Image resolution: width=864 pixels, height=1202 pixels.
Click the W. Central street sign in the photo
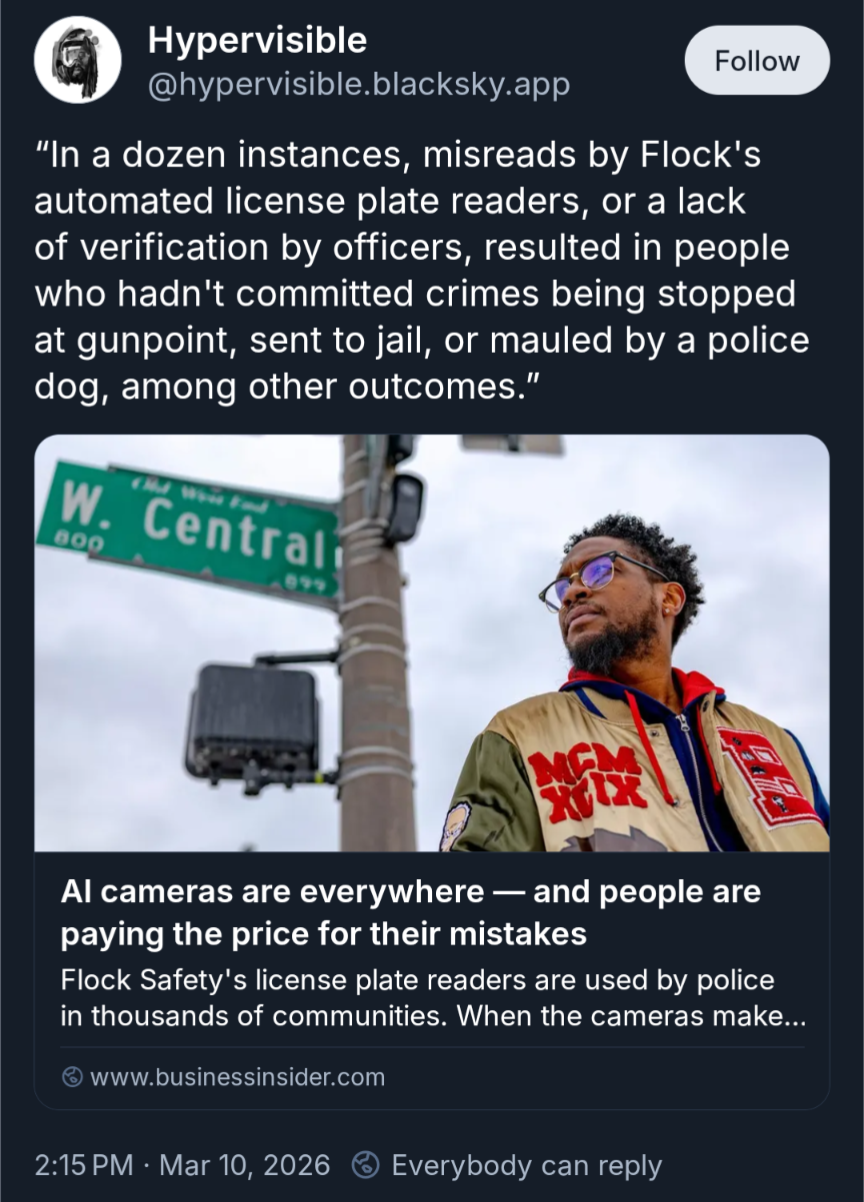[188, 532]
